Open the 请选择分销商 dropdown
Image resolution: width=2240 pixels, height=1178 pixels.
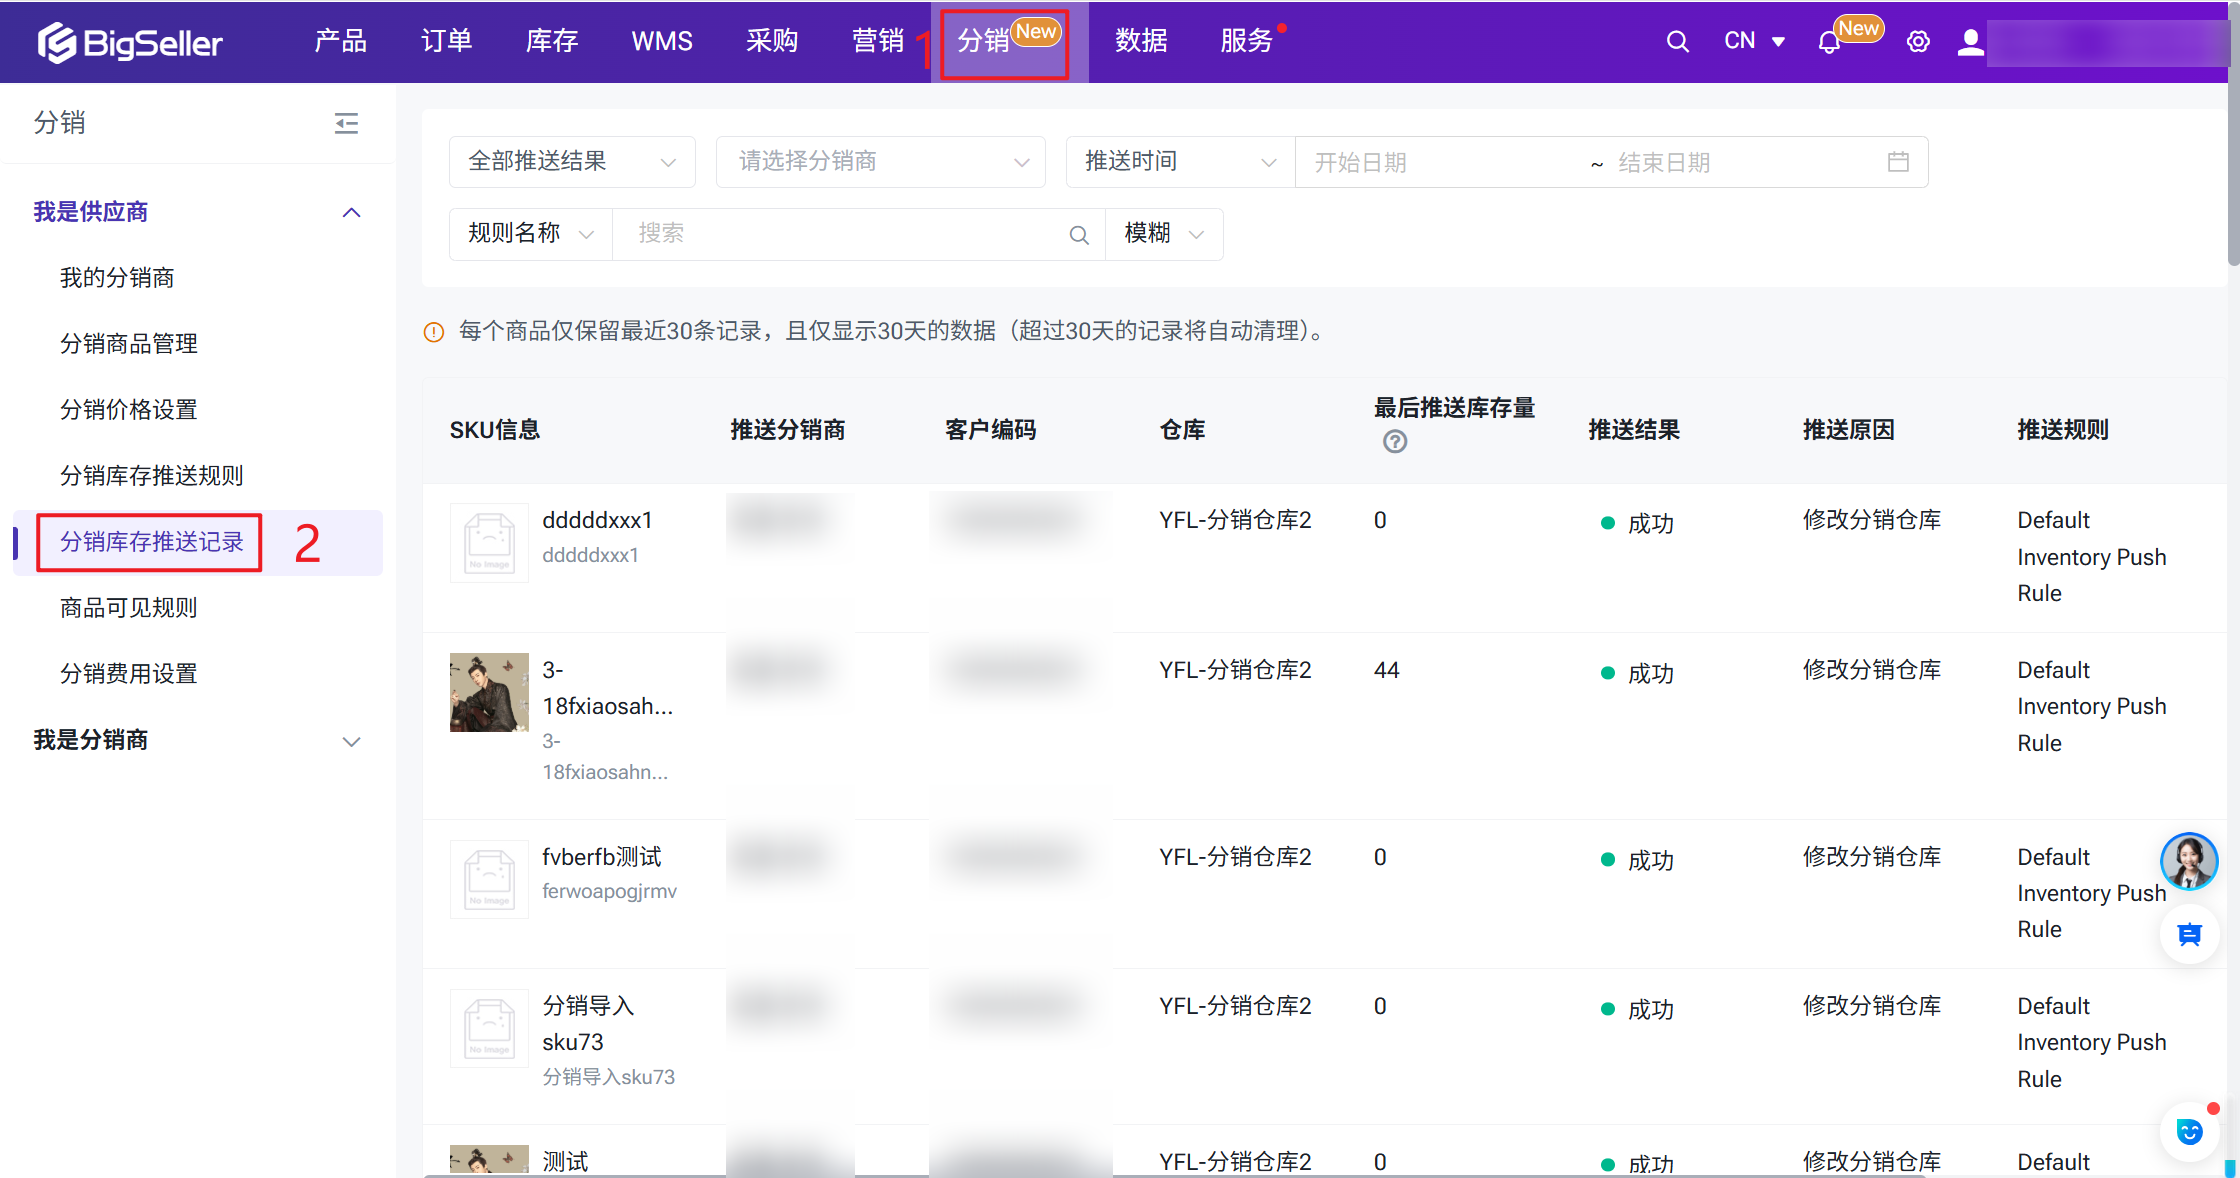pos(880,162)
